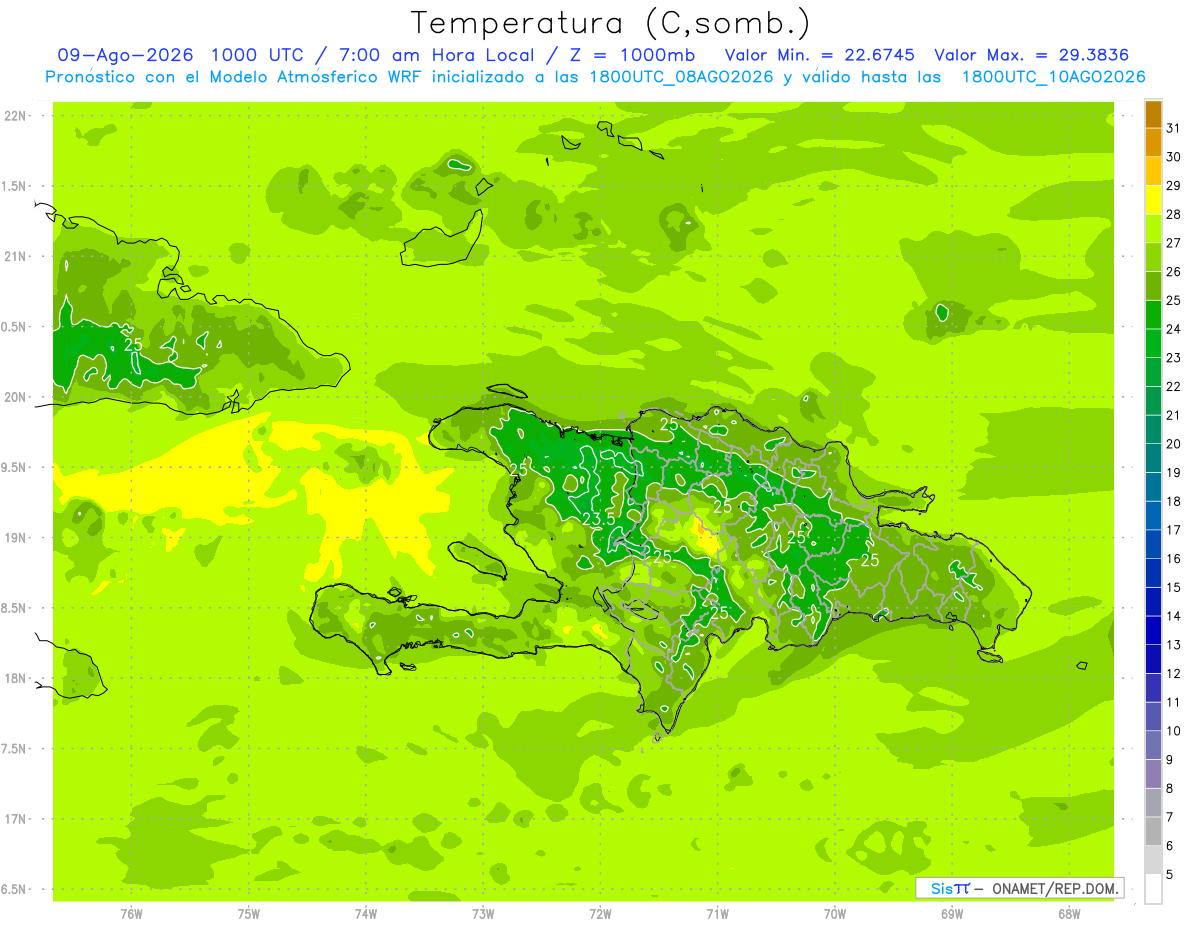Click the dark orange swatch above legend 31
This screenshot has width=1200, height=927.
click(1153, 115)
